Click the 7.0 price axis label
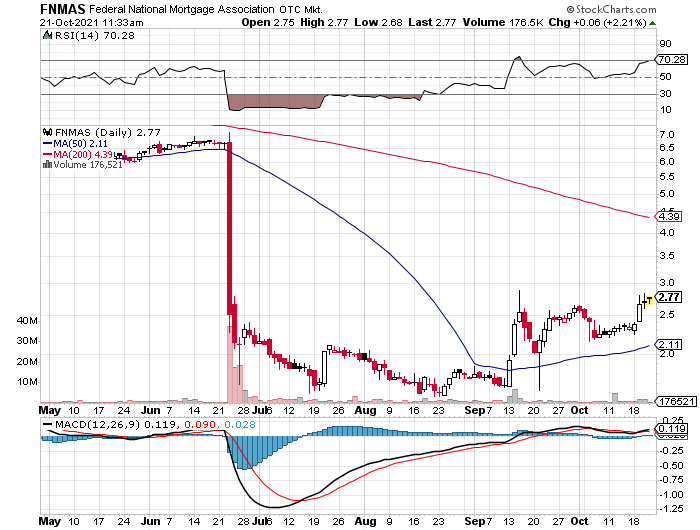The width and height of the screenshot is (700, 530). (667, 134)
